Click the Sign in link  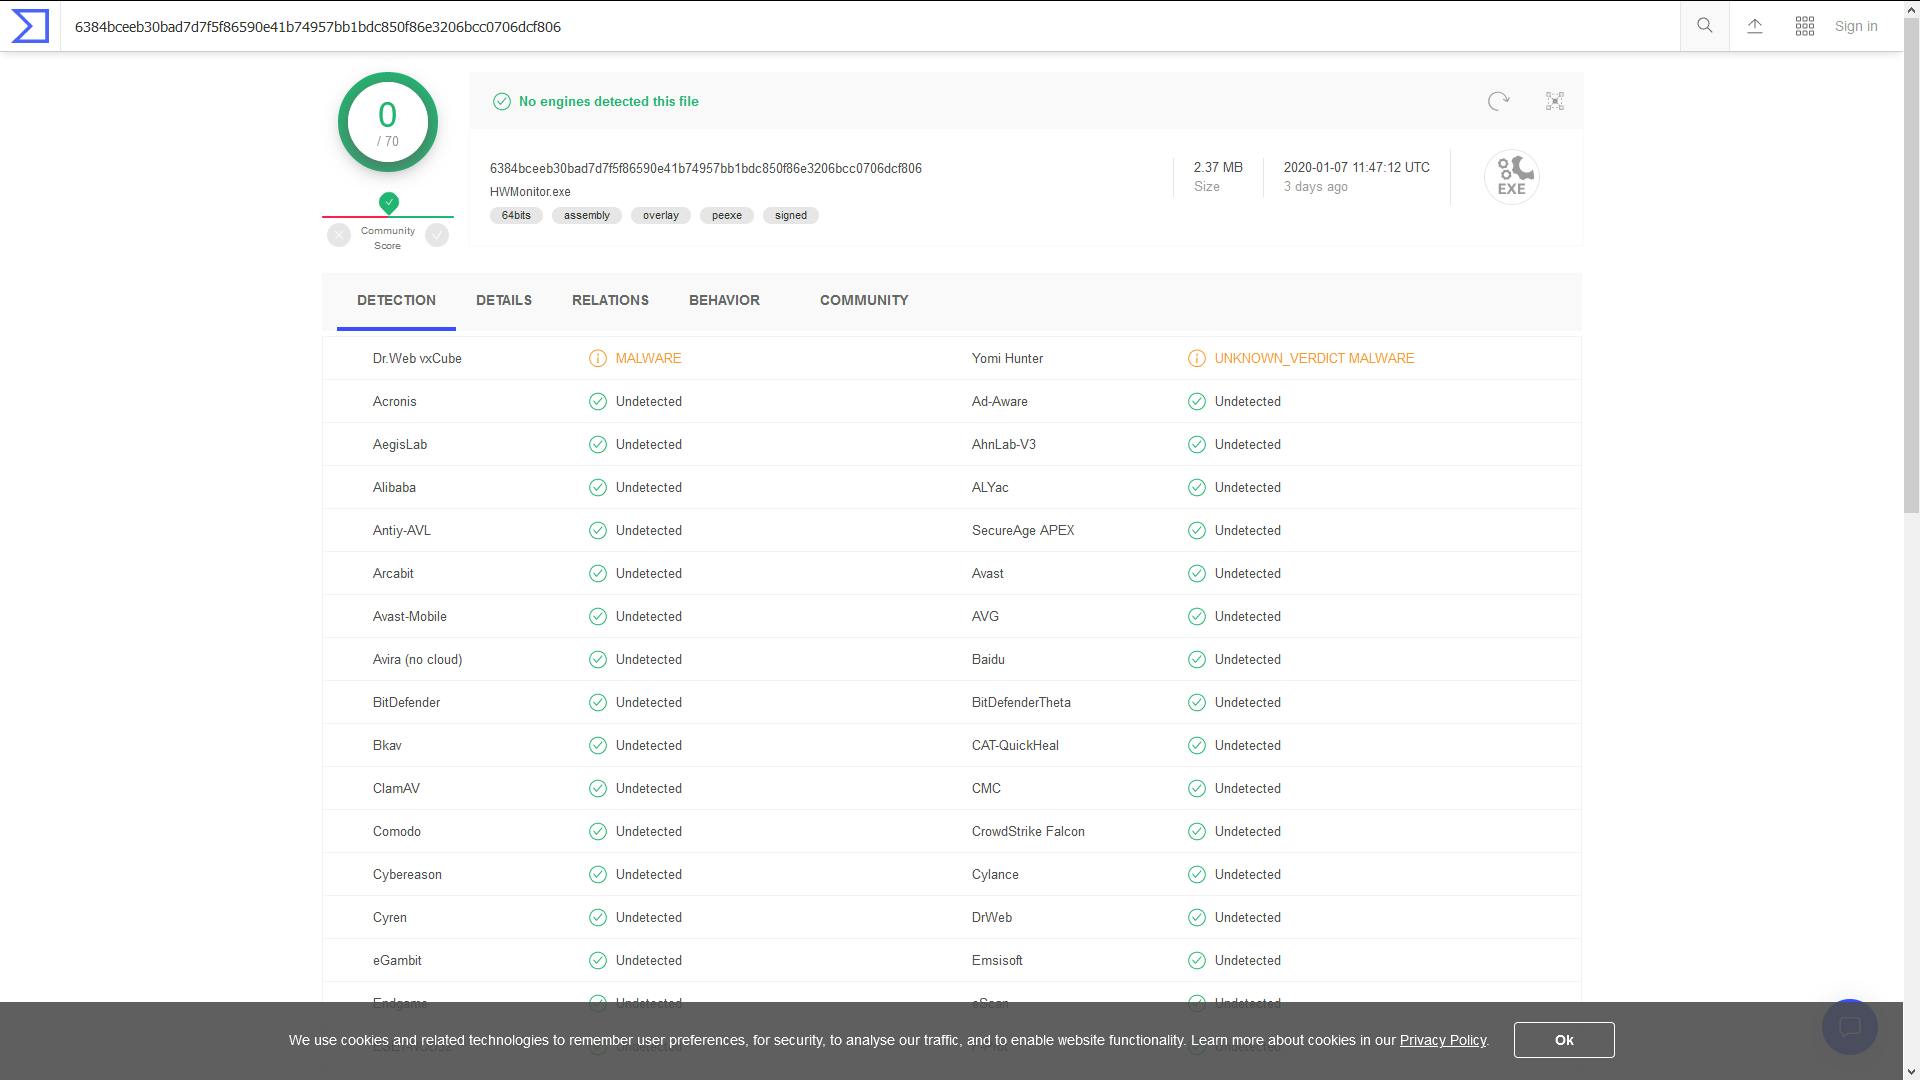click(x=1856, y=26)
